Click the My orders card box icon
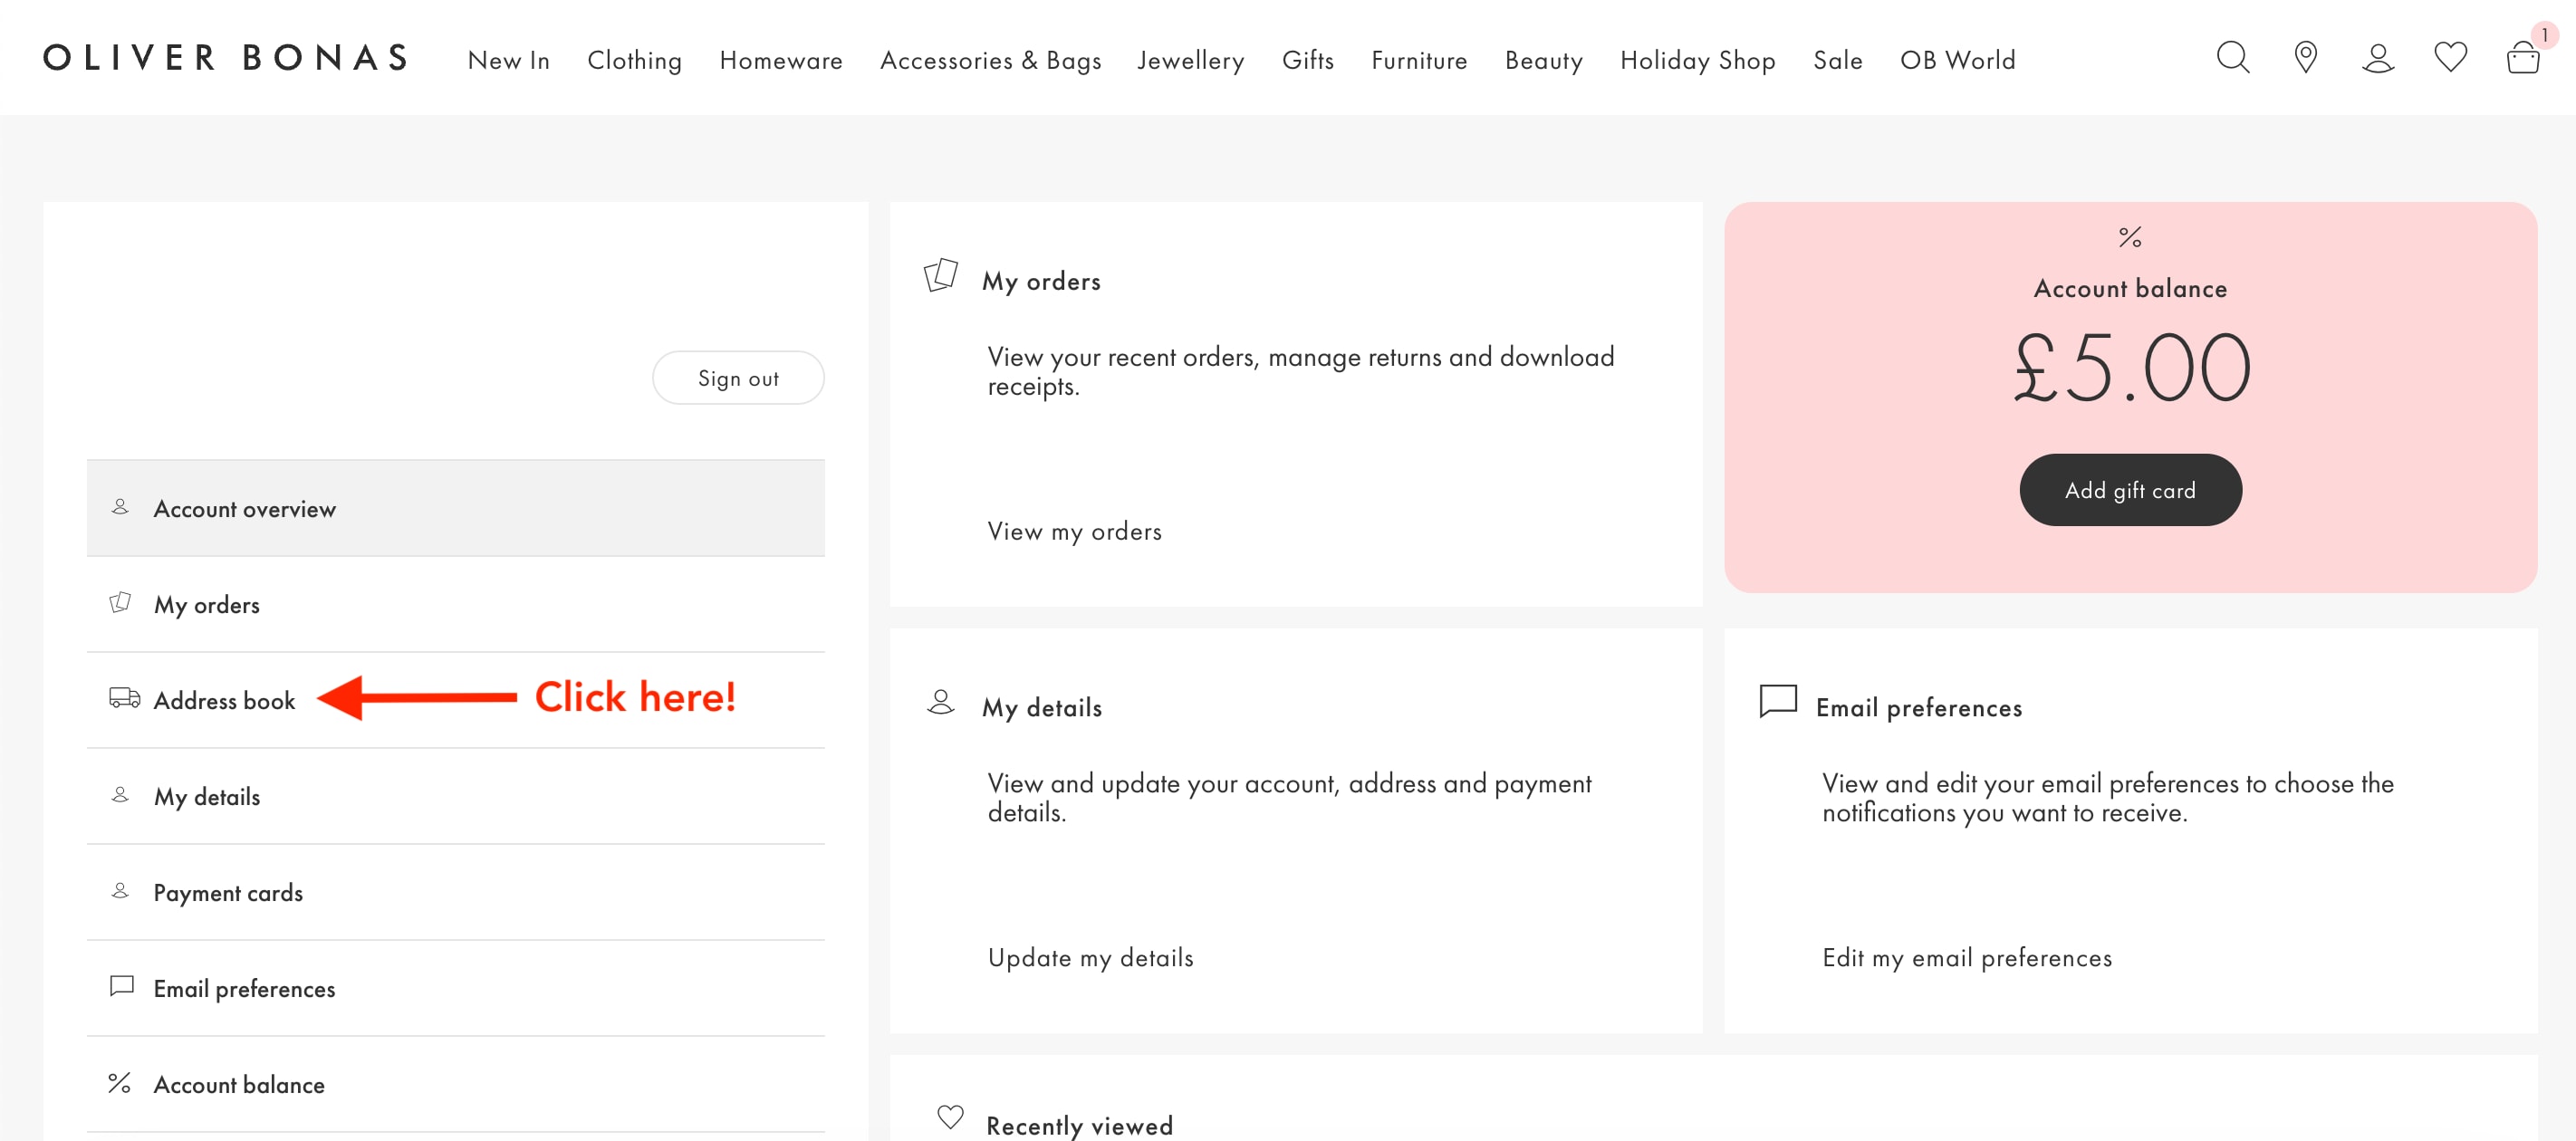This screenshot has height=1141, width=2576. click(x=940, y=274)
